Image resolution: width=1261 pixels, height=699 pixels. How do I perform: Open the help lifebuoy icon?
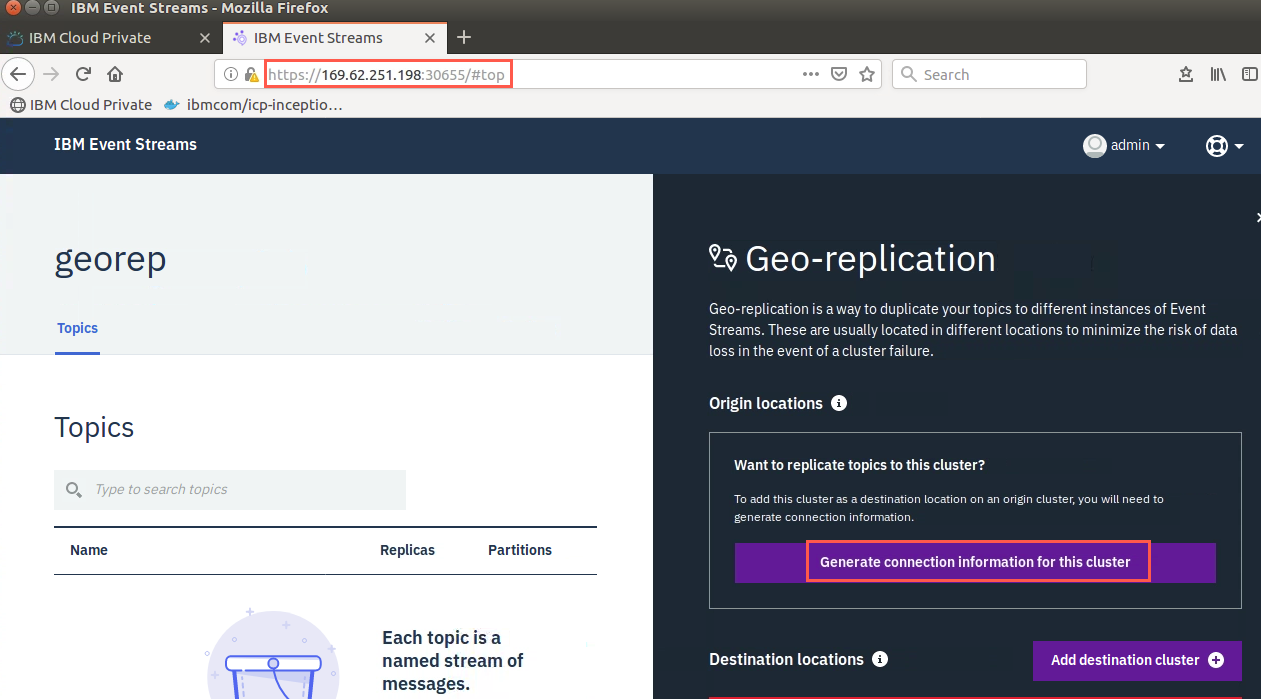(1216, 145)
